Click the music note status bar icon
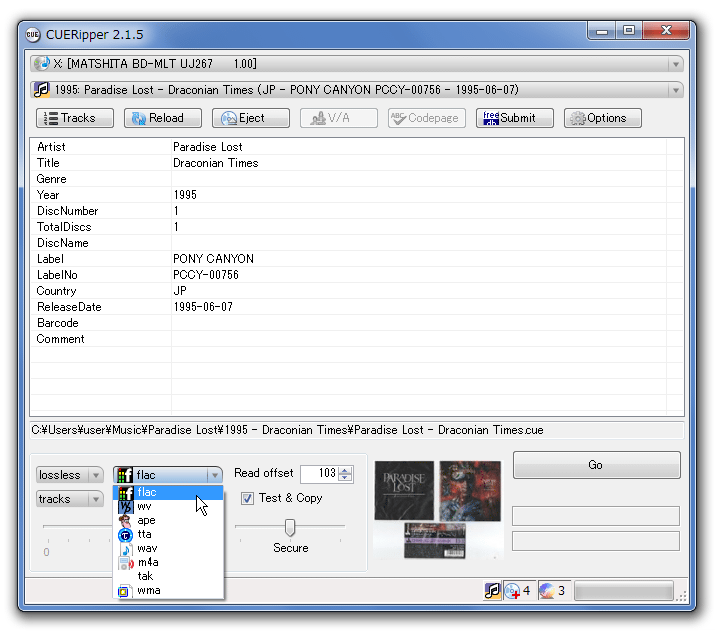The height and width of the screenshot is (634, 717). point(492,591)
